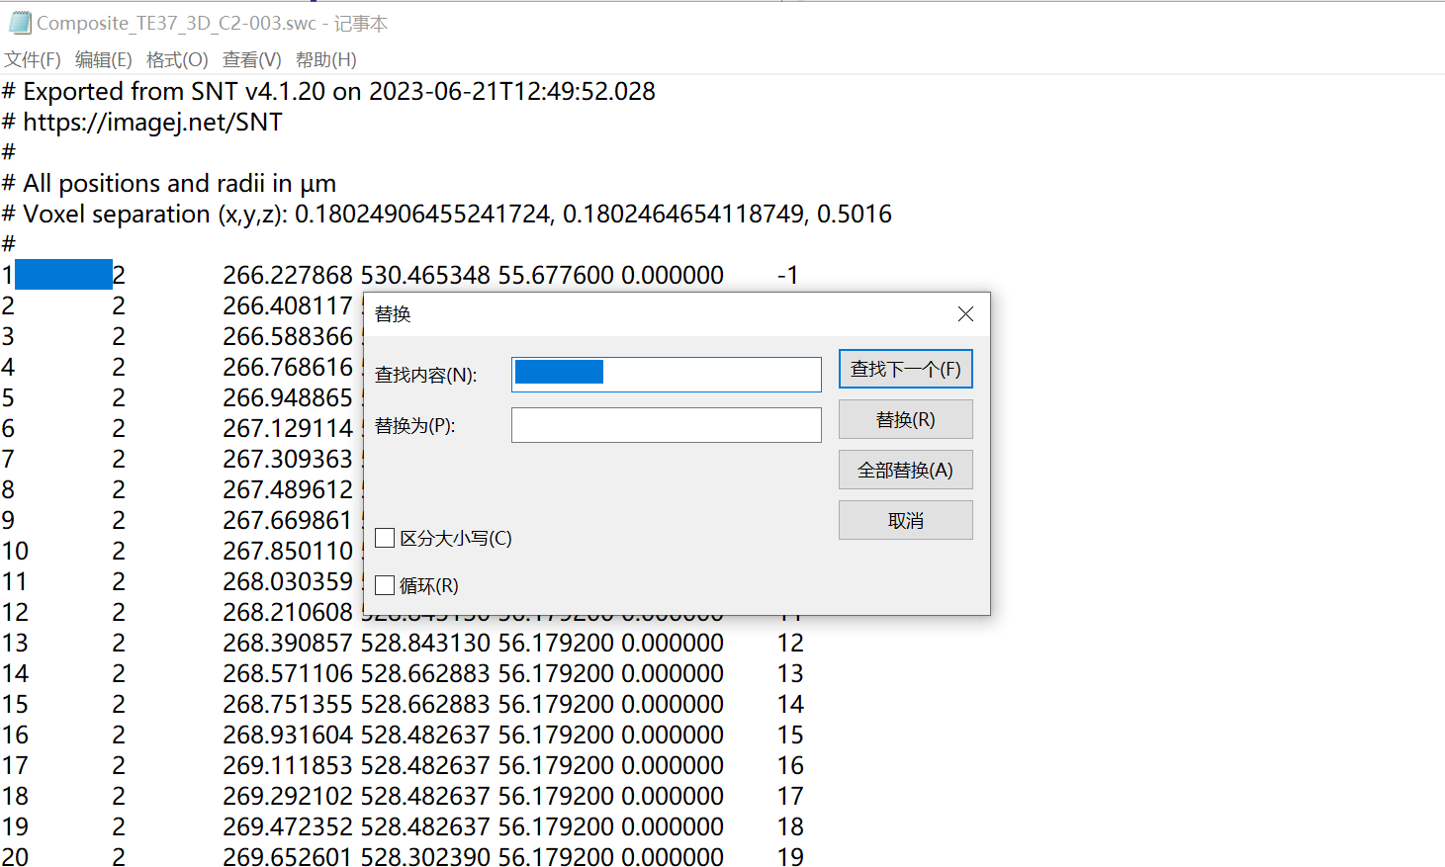The image size is (1445, 867).
Task: Focus the 替换为(P) text field
Action: (665, 425)
